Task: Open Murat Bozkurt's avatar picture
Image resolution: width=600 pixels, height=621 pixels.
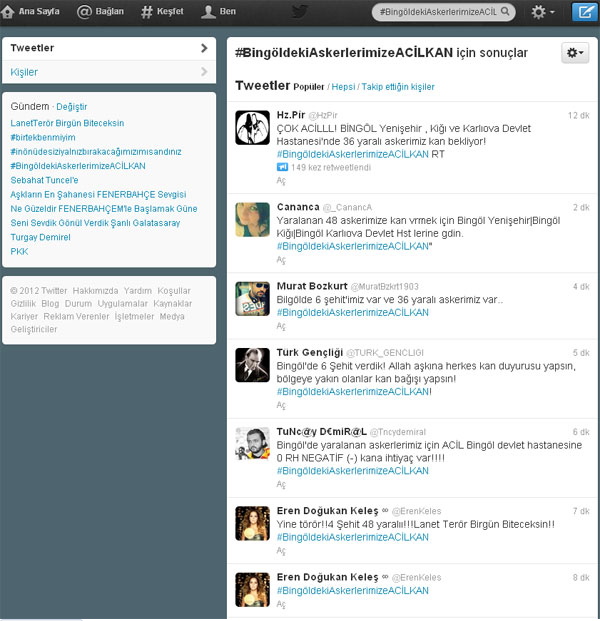Action: 252,299
